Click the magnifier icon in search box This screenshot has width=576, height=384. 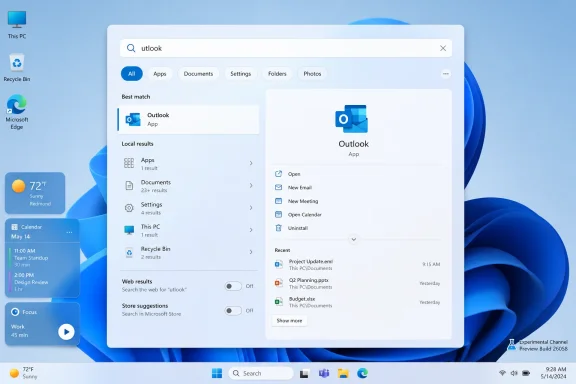point(131,48)
